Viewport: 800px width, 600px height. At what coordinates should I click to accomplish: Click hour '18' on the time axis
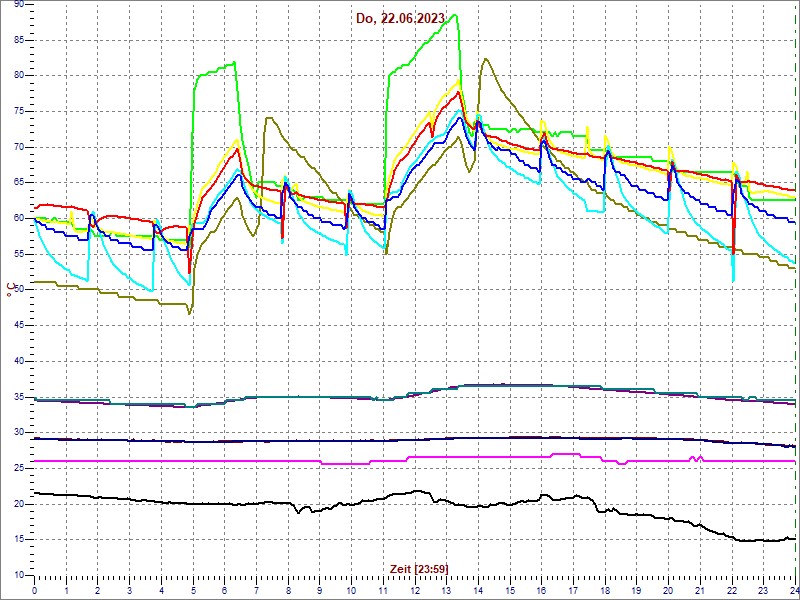(x=605, y=590)
